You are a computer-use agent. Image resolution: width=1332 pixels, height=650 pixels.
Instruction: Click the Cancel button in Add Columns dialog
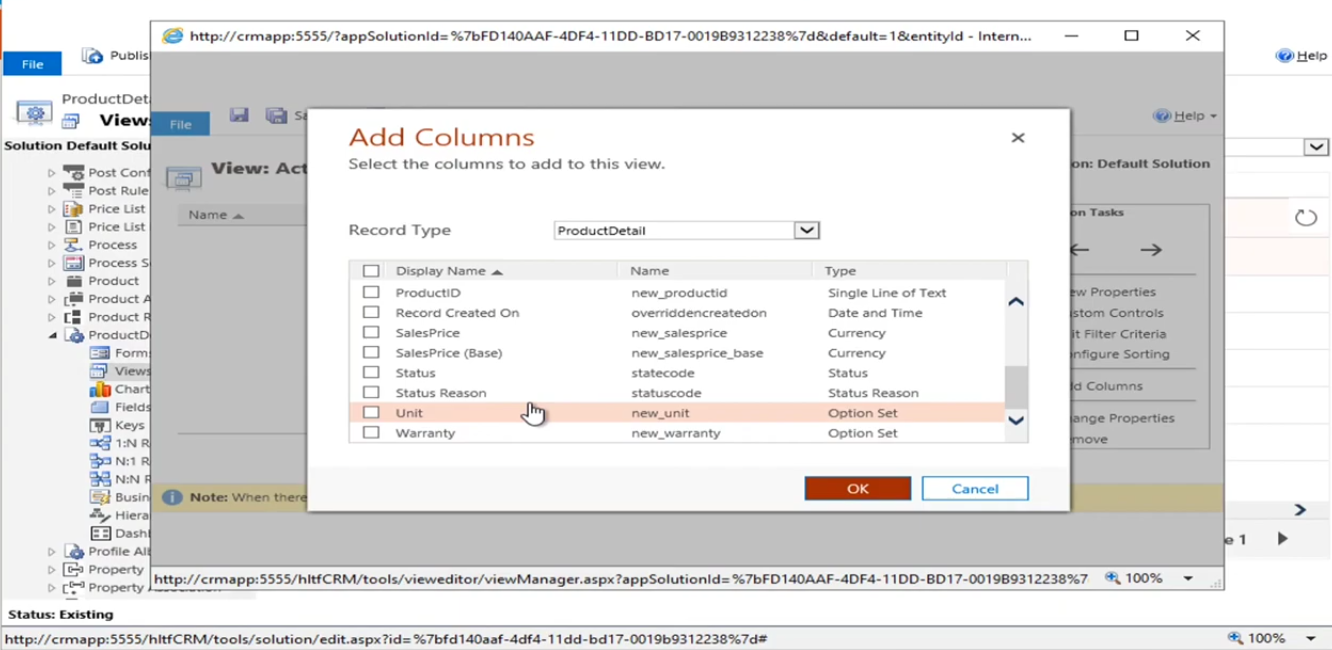click(x=974, y=488)
